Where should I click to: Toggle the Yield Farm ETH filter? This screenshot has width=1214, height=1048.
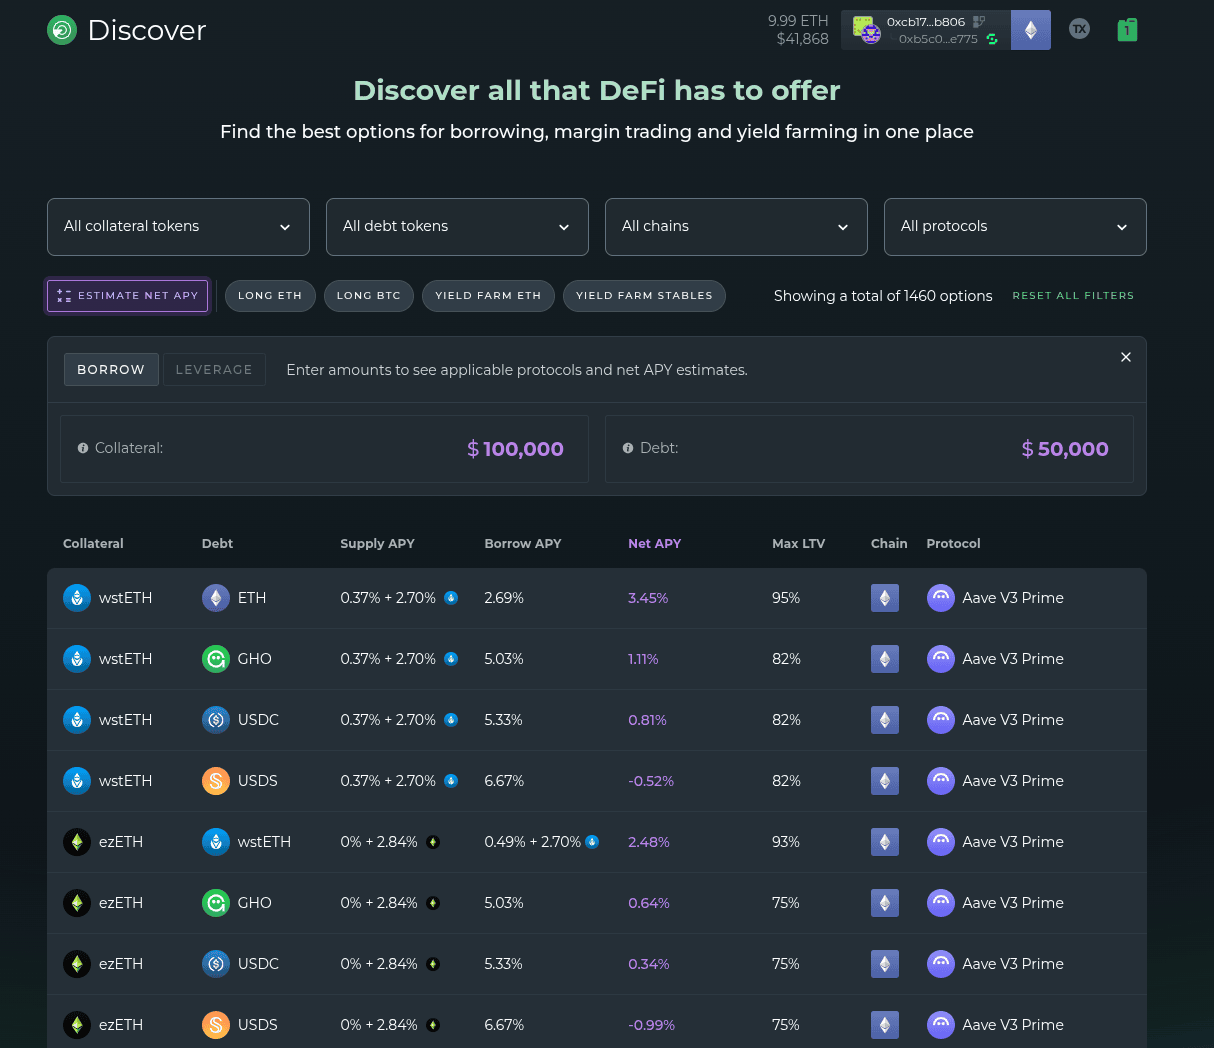click(488, 296)
